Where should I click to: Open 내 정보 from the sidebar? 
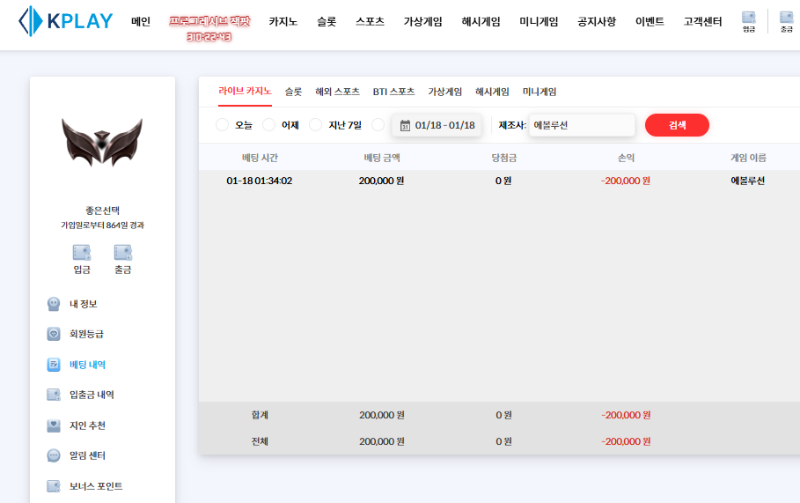(82, 304)
